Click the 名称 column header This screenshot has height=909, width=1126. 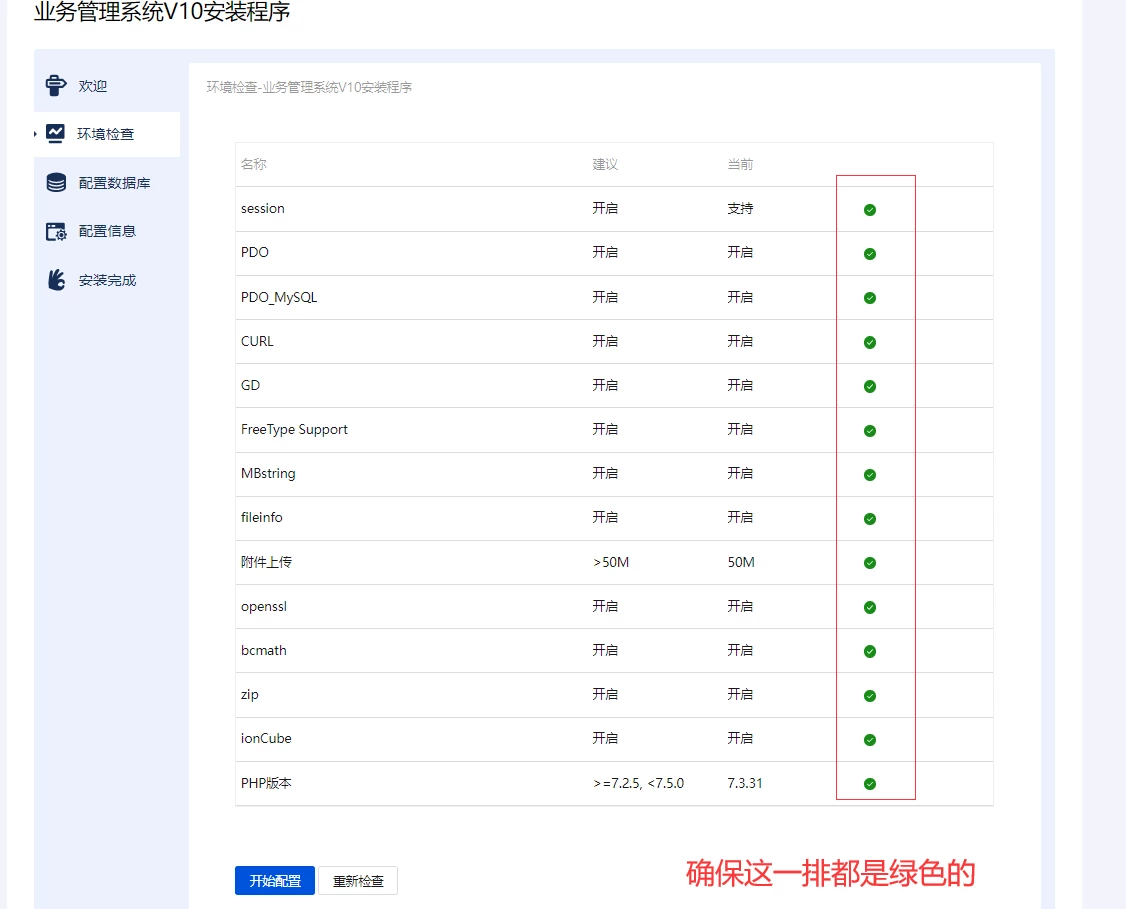coord(254,164)
